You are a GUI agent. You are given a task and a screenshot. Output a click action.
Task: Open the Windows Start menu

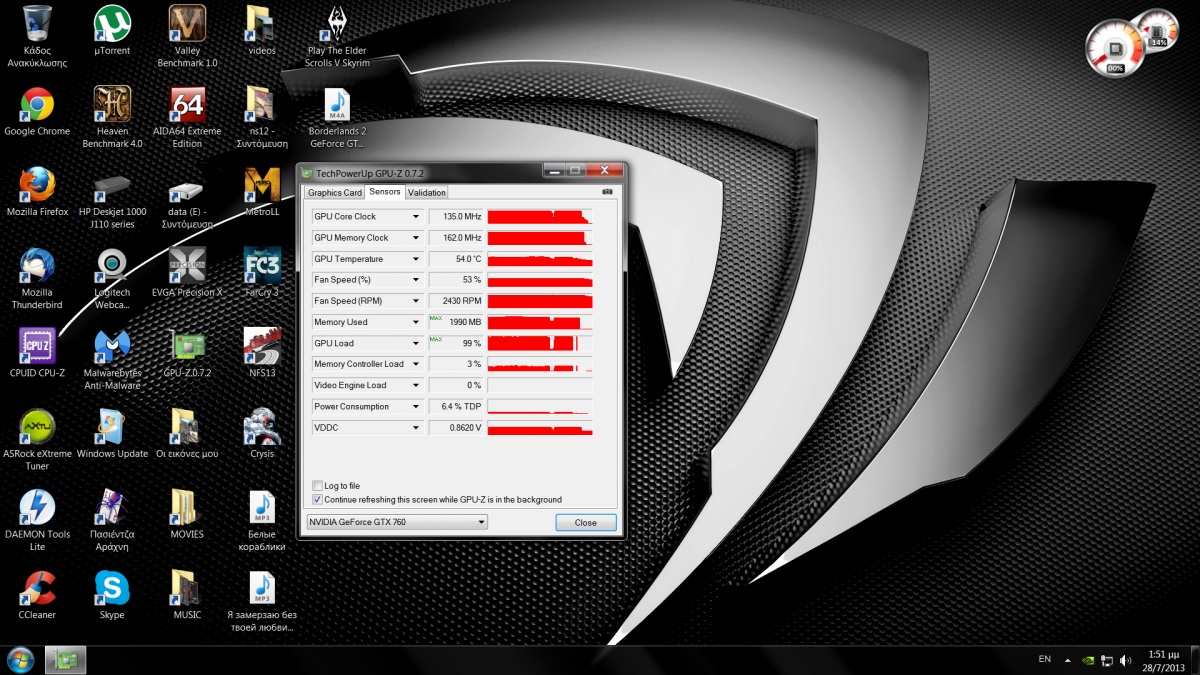point(20,660)
